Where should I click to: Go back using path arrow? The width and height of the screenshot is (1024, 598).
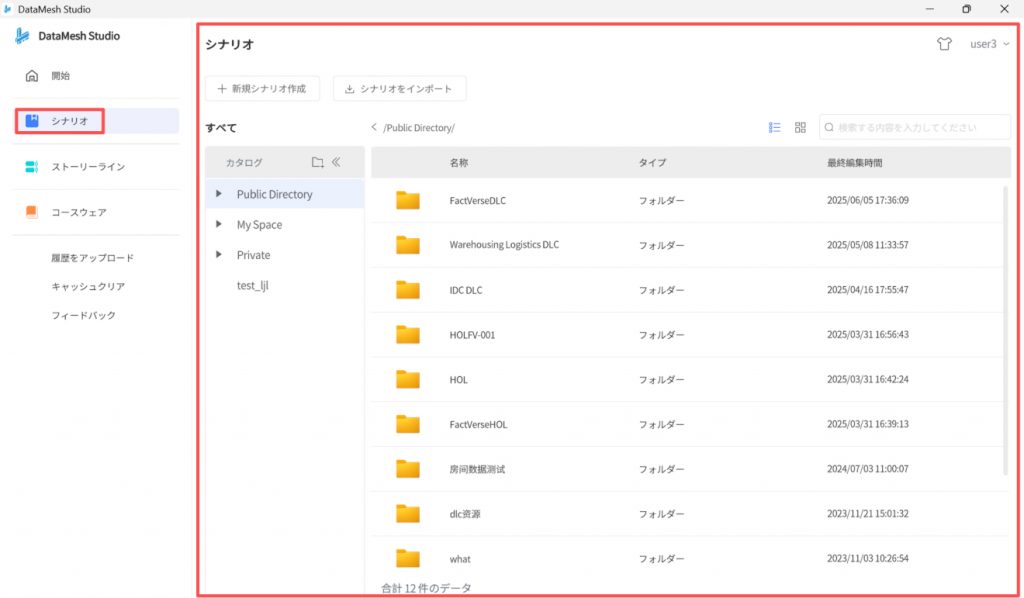374,128
